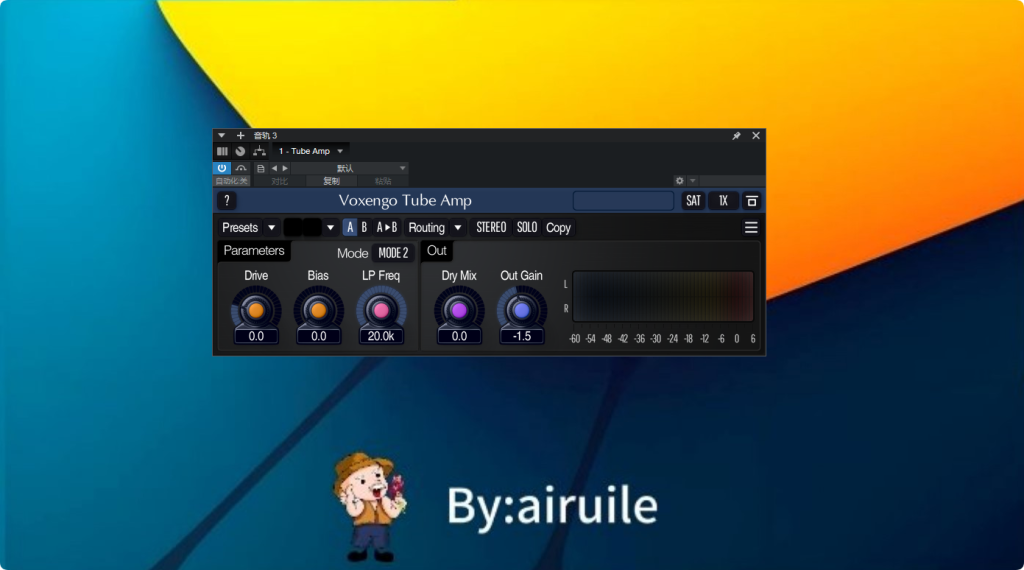1024x570 pixels.
Task: Toggle the SAT output saturation button
Action: click(x=693, y=201)
